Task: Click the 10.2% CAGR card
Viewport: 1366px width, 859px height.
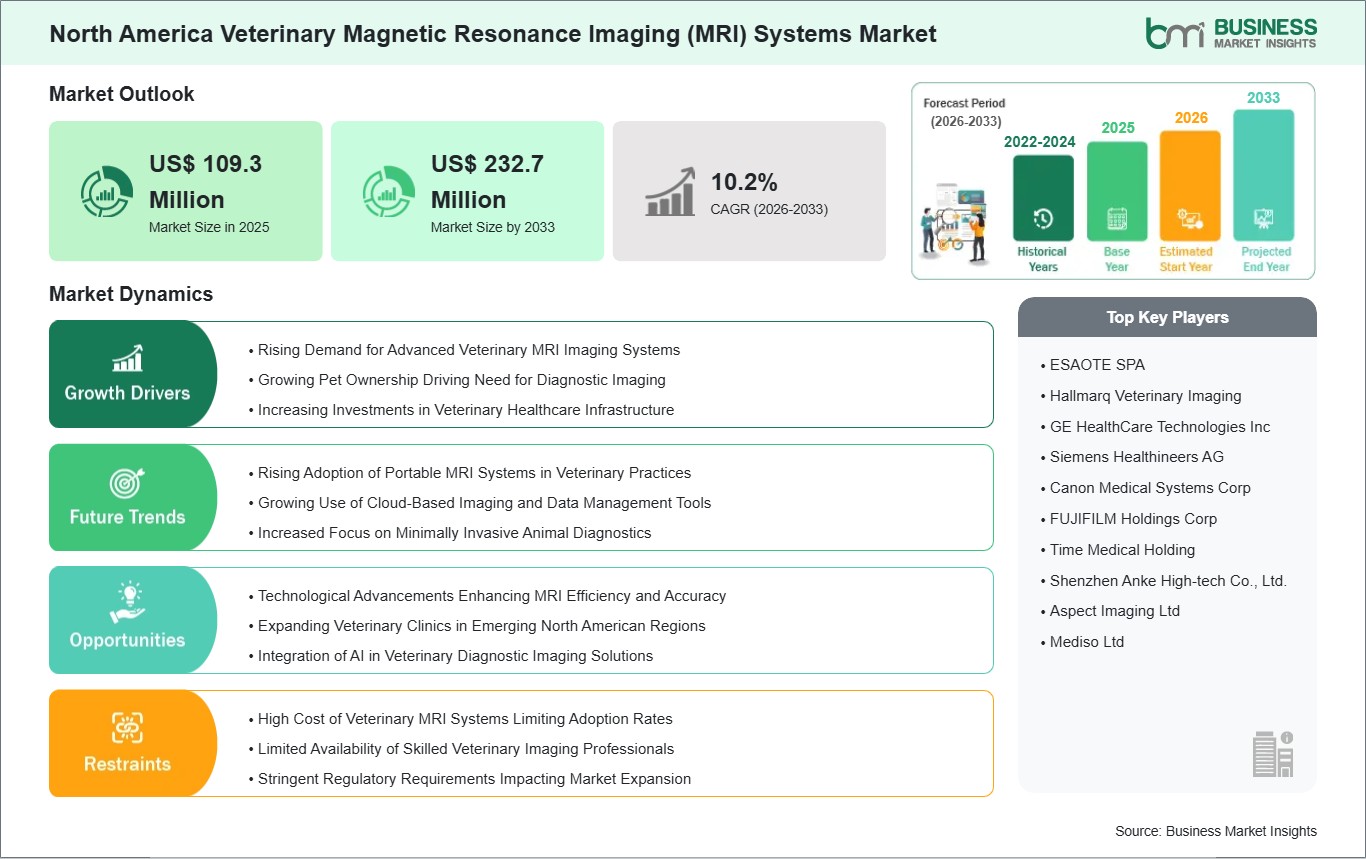Action: tap(749, 191)
